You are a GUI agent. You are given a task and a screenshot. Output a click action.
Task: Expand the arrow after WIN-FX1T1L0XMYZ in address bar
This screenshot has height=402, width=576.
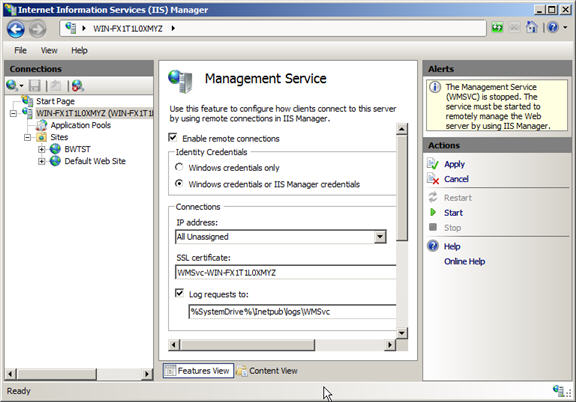point(173,28)
